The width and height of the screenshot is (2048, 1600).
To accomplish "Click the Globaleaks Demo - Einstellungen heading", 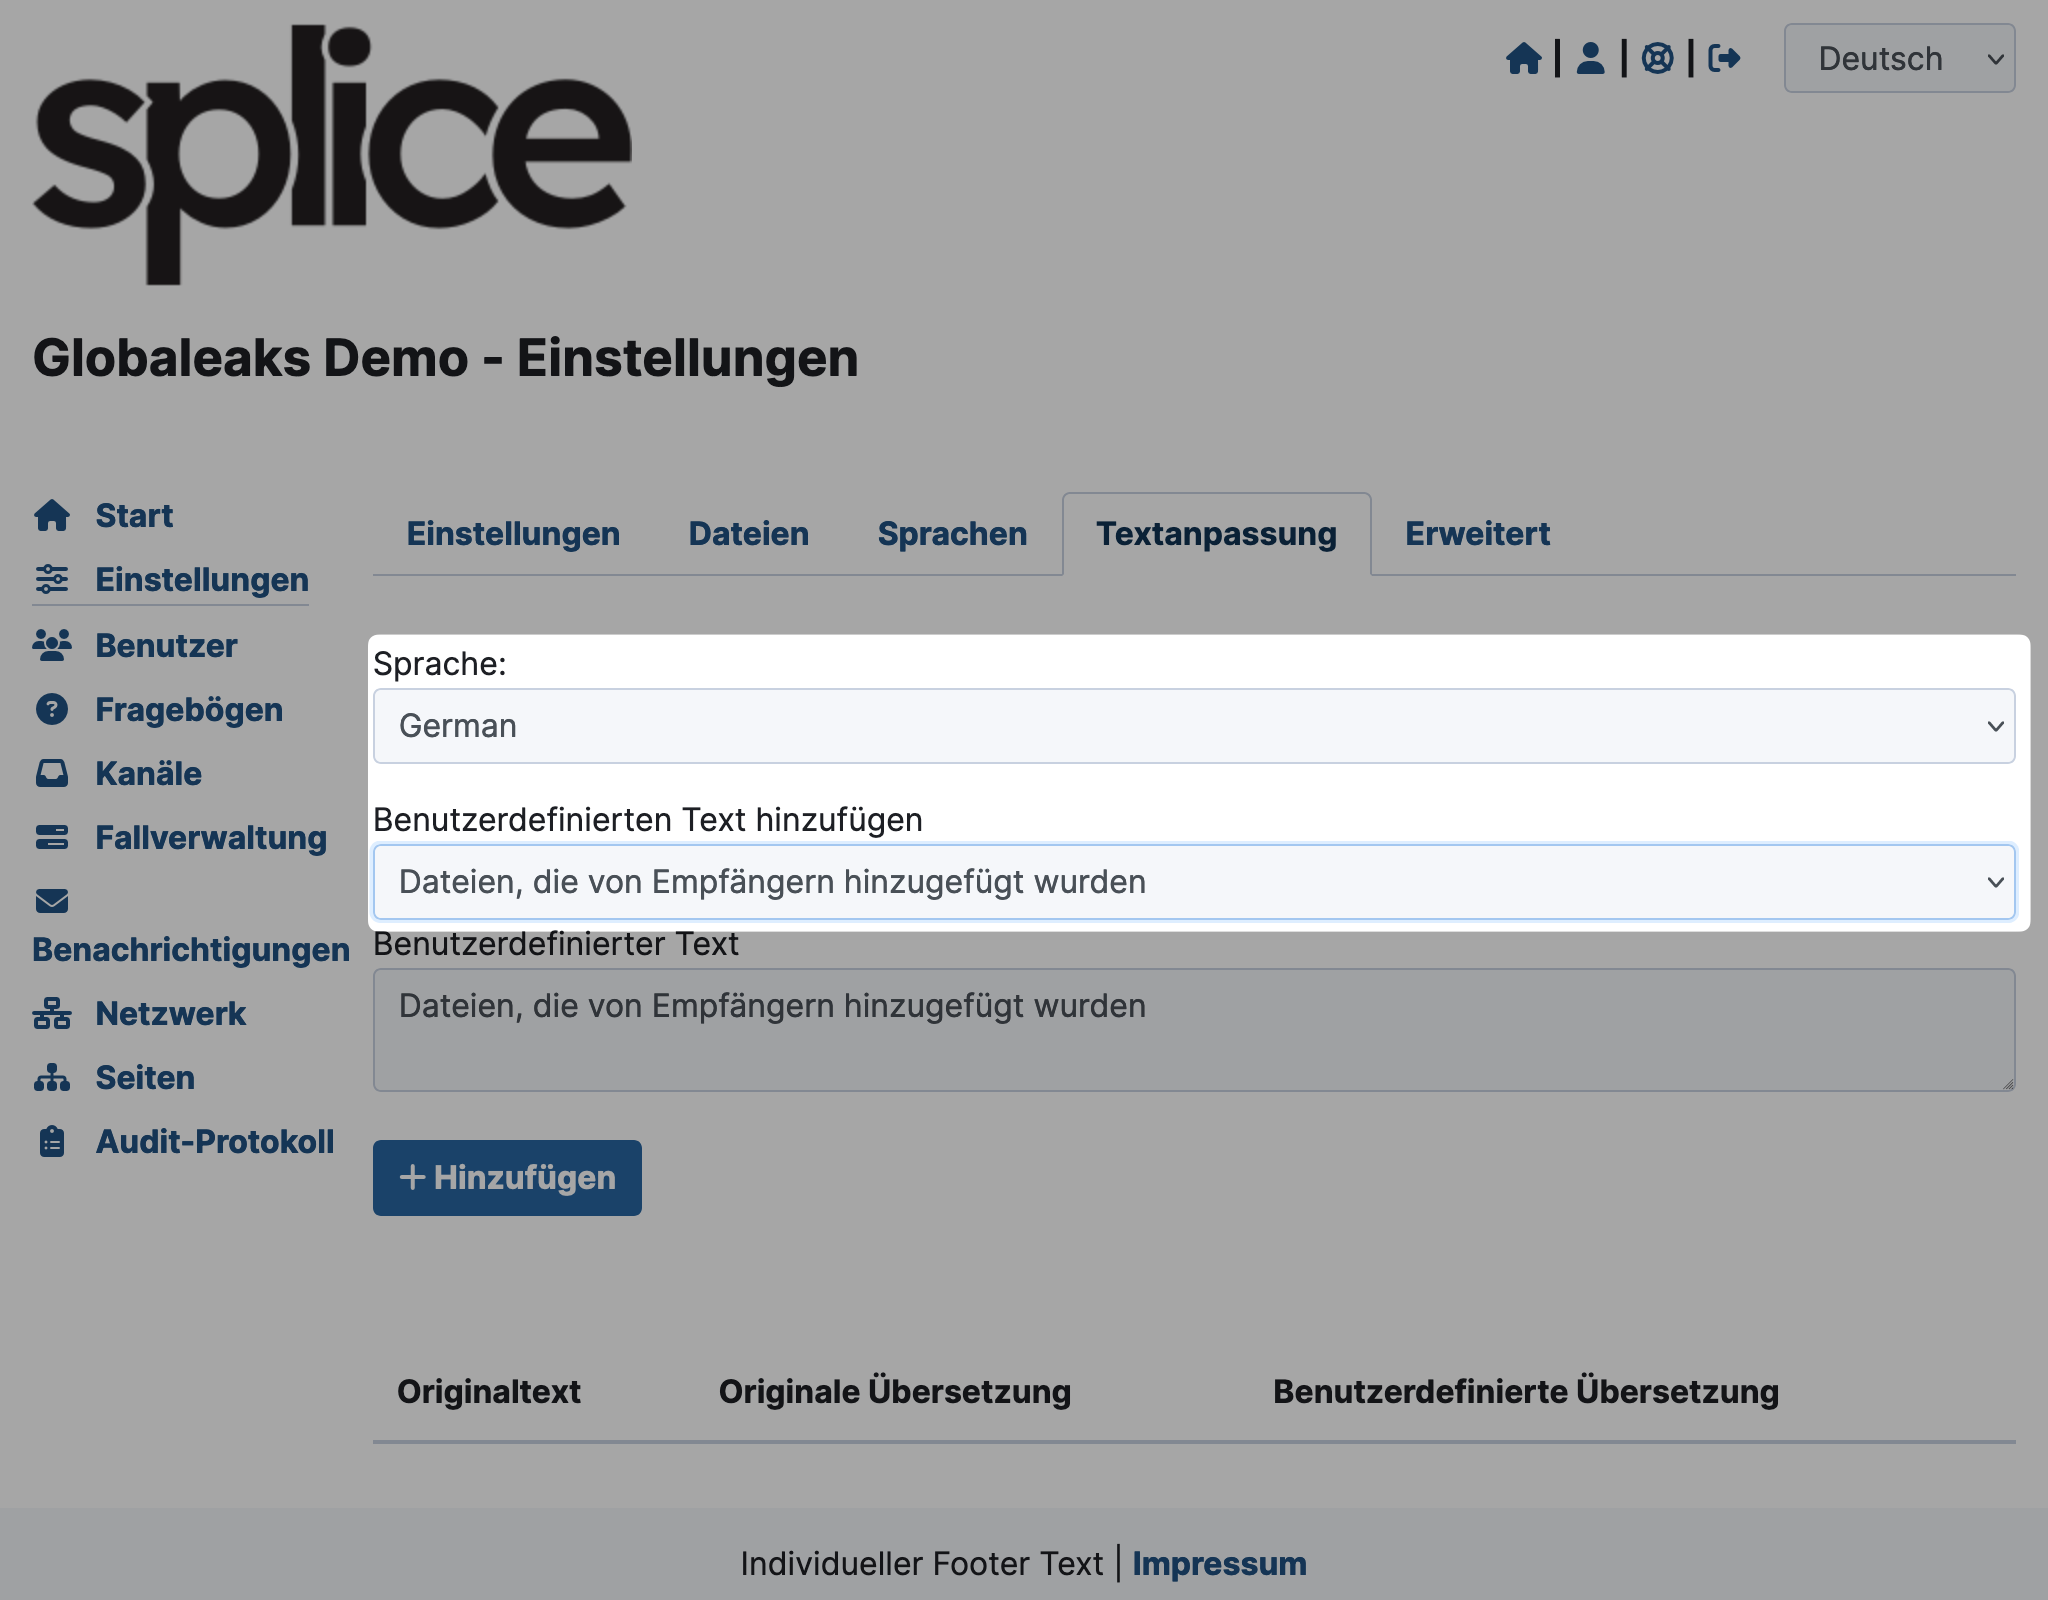I will tap(446, 358).
